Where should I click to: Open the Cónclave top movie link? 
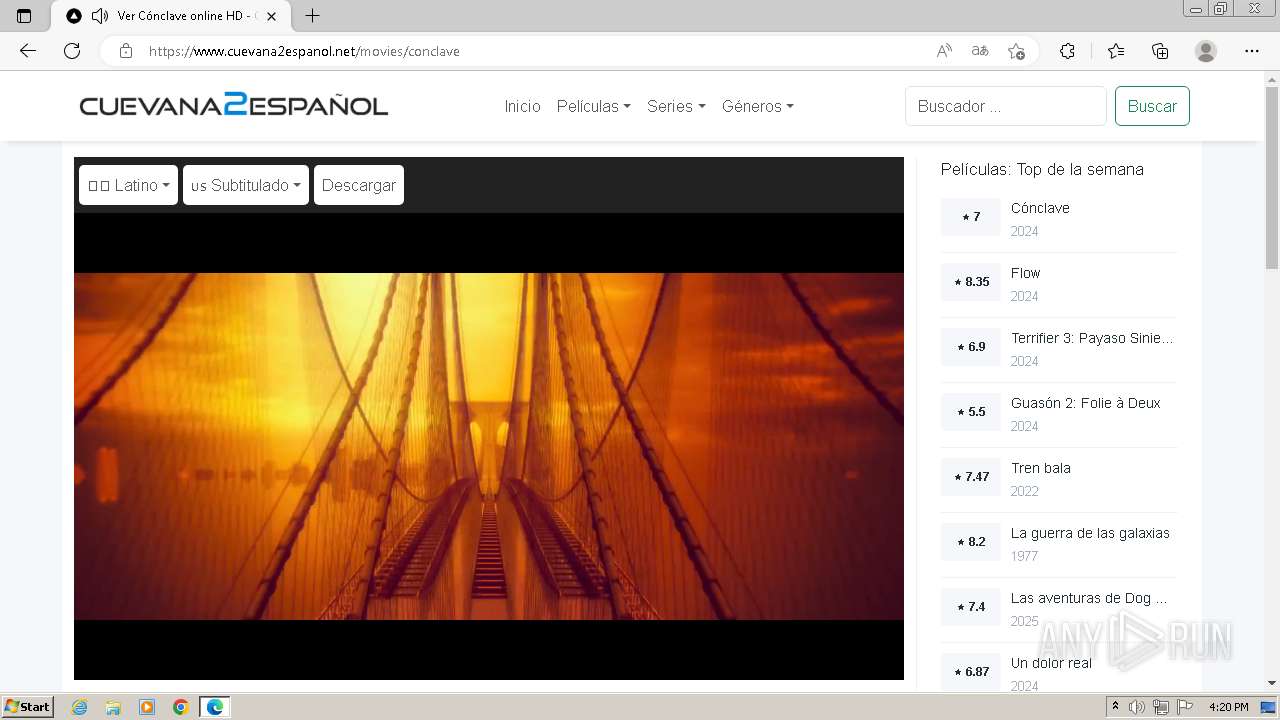(x=1040, y=208)
